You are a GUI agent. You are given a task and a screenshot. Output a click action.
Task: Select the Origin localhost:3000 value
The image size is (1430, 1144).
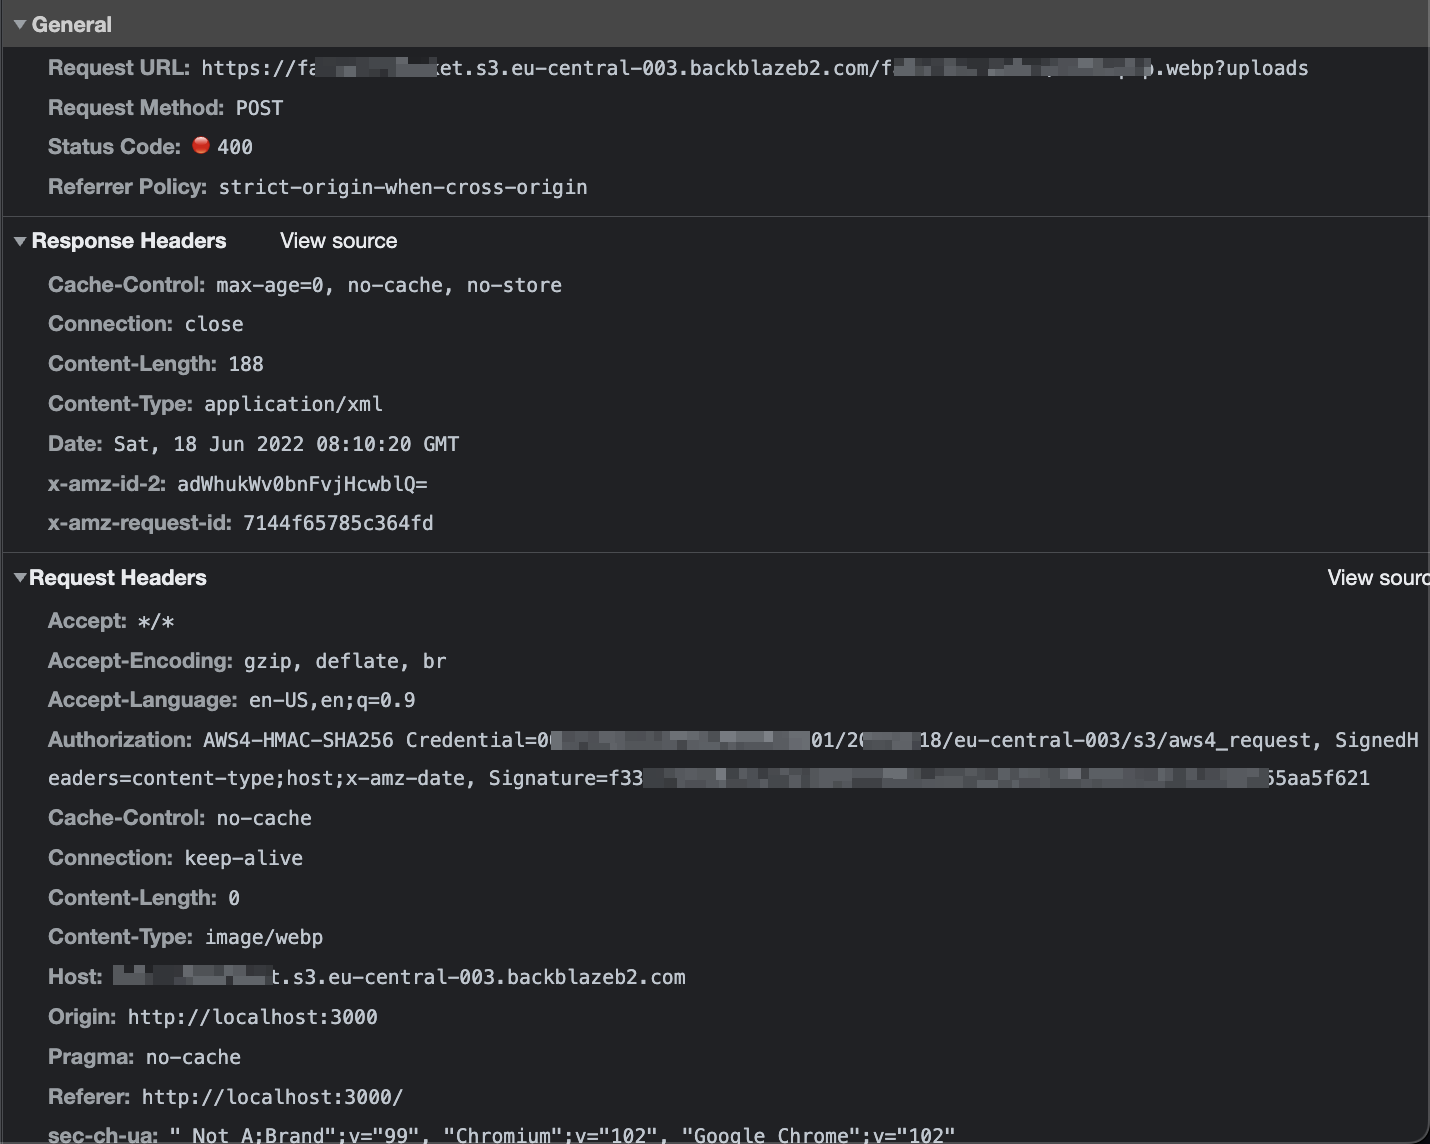pyautogui.click(x=252, y=1017)
